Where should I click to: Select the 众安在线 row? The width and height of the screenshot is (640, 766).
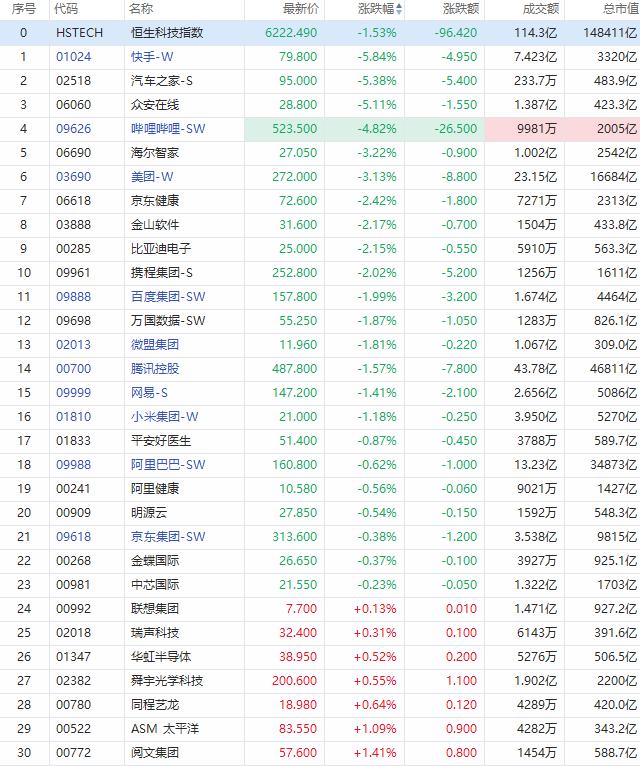point(320,105)
